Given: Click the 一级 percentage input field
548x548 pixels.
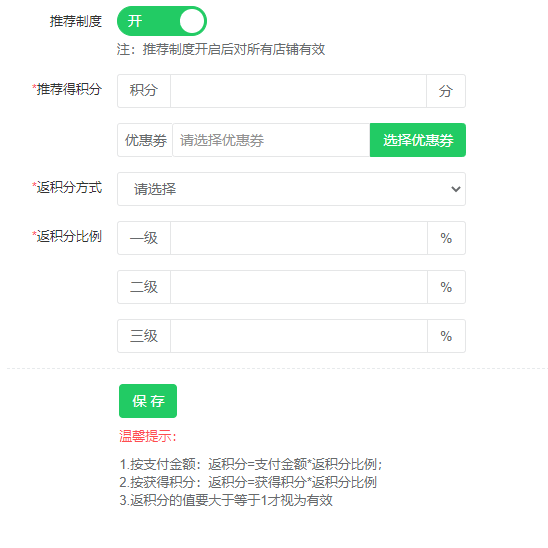Looking at the screenshot, I should click(x=299, y=238).
